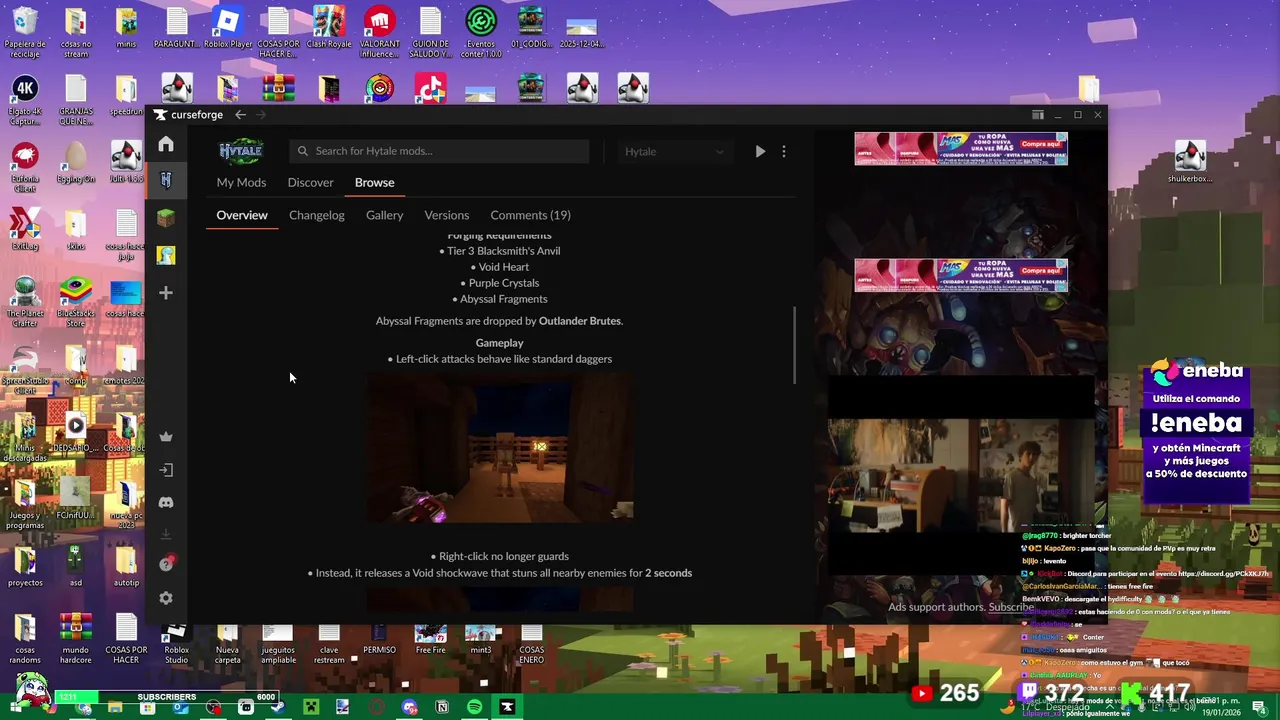Switch to the My Mods tab
Viewport: 1280px width, 720px height.
(241, 182)
